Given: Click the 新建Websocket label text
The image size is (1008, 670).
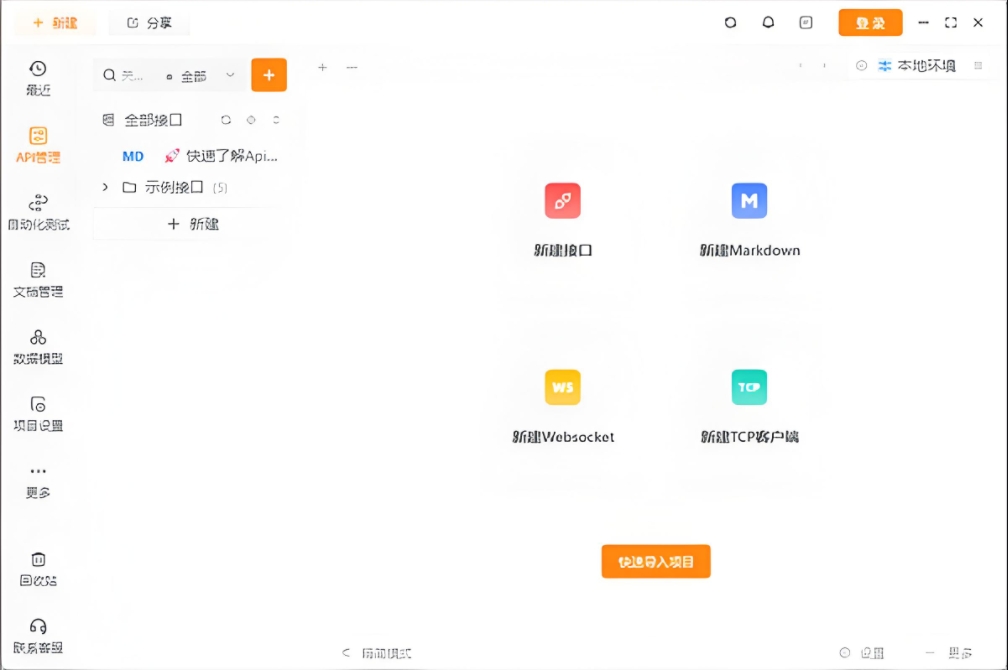Looking at the screenshot, I should coord(562,437).
